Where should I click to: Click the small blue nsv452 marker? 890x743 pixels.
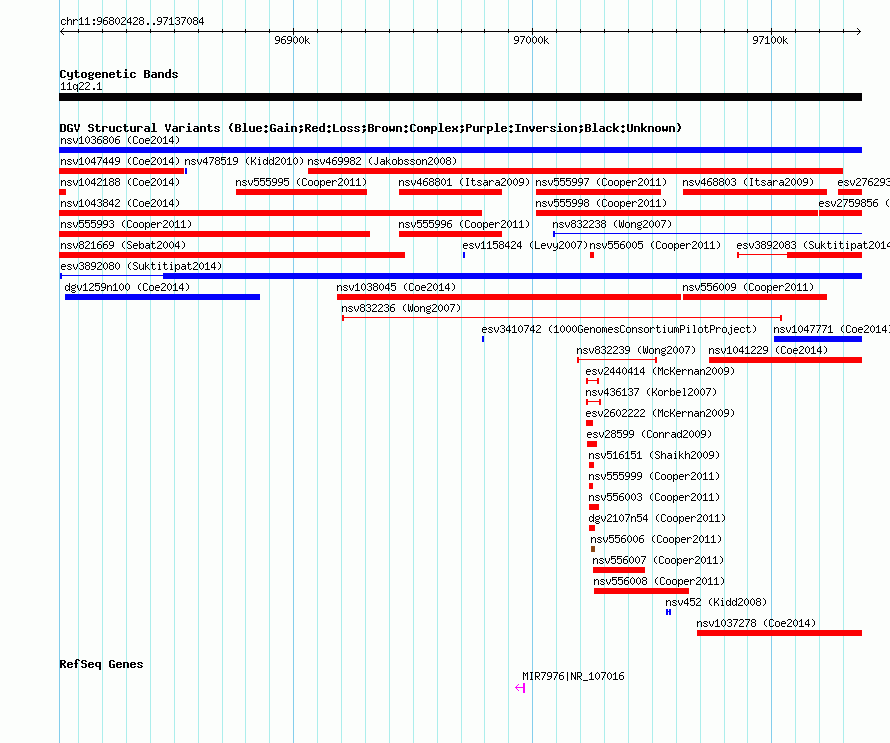coord(669,612)
